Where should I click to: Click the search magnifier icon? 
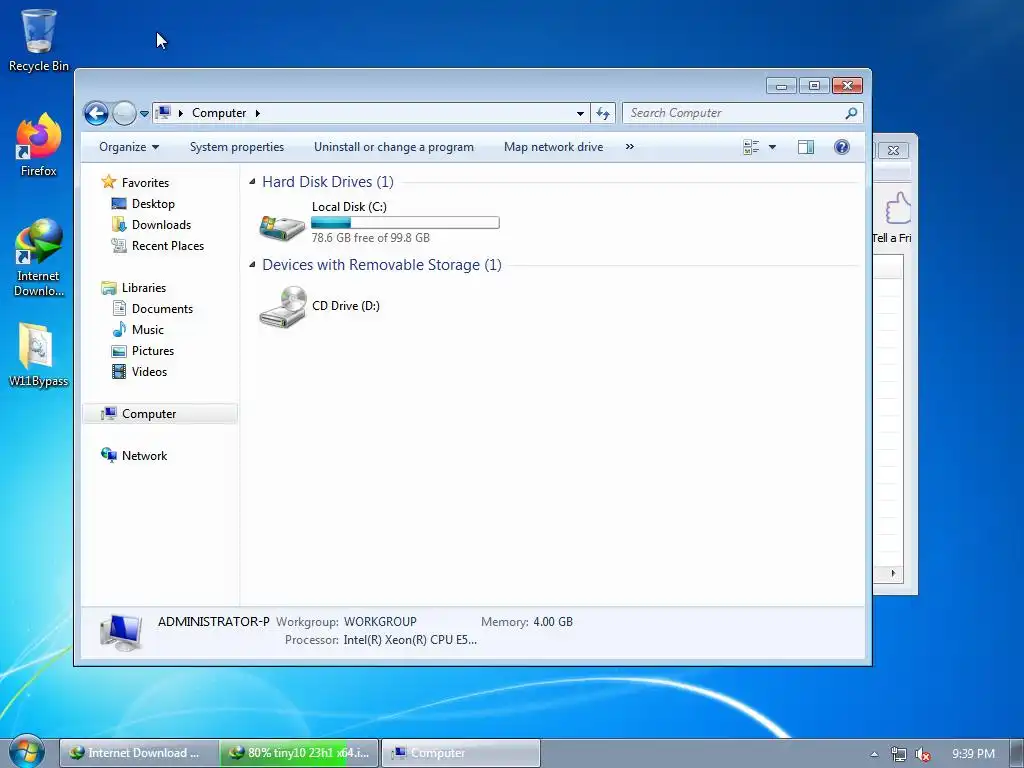(x=851, y=113)
